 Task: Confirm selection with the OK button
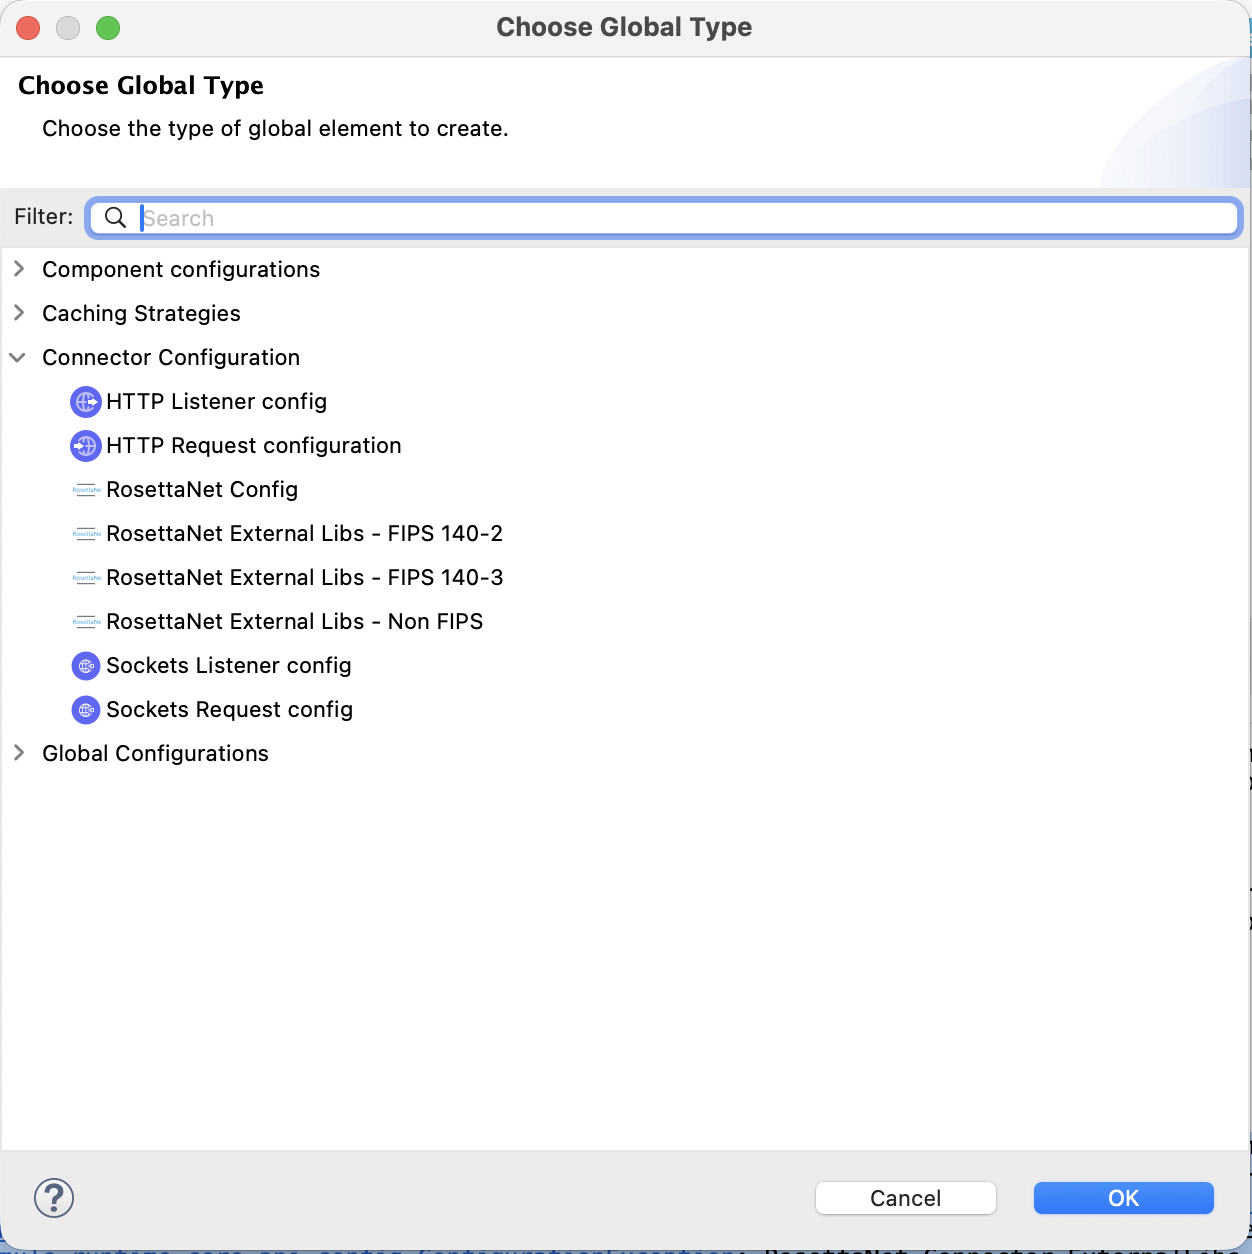tap(1124, 1198)
